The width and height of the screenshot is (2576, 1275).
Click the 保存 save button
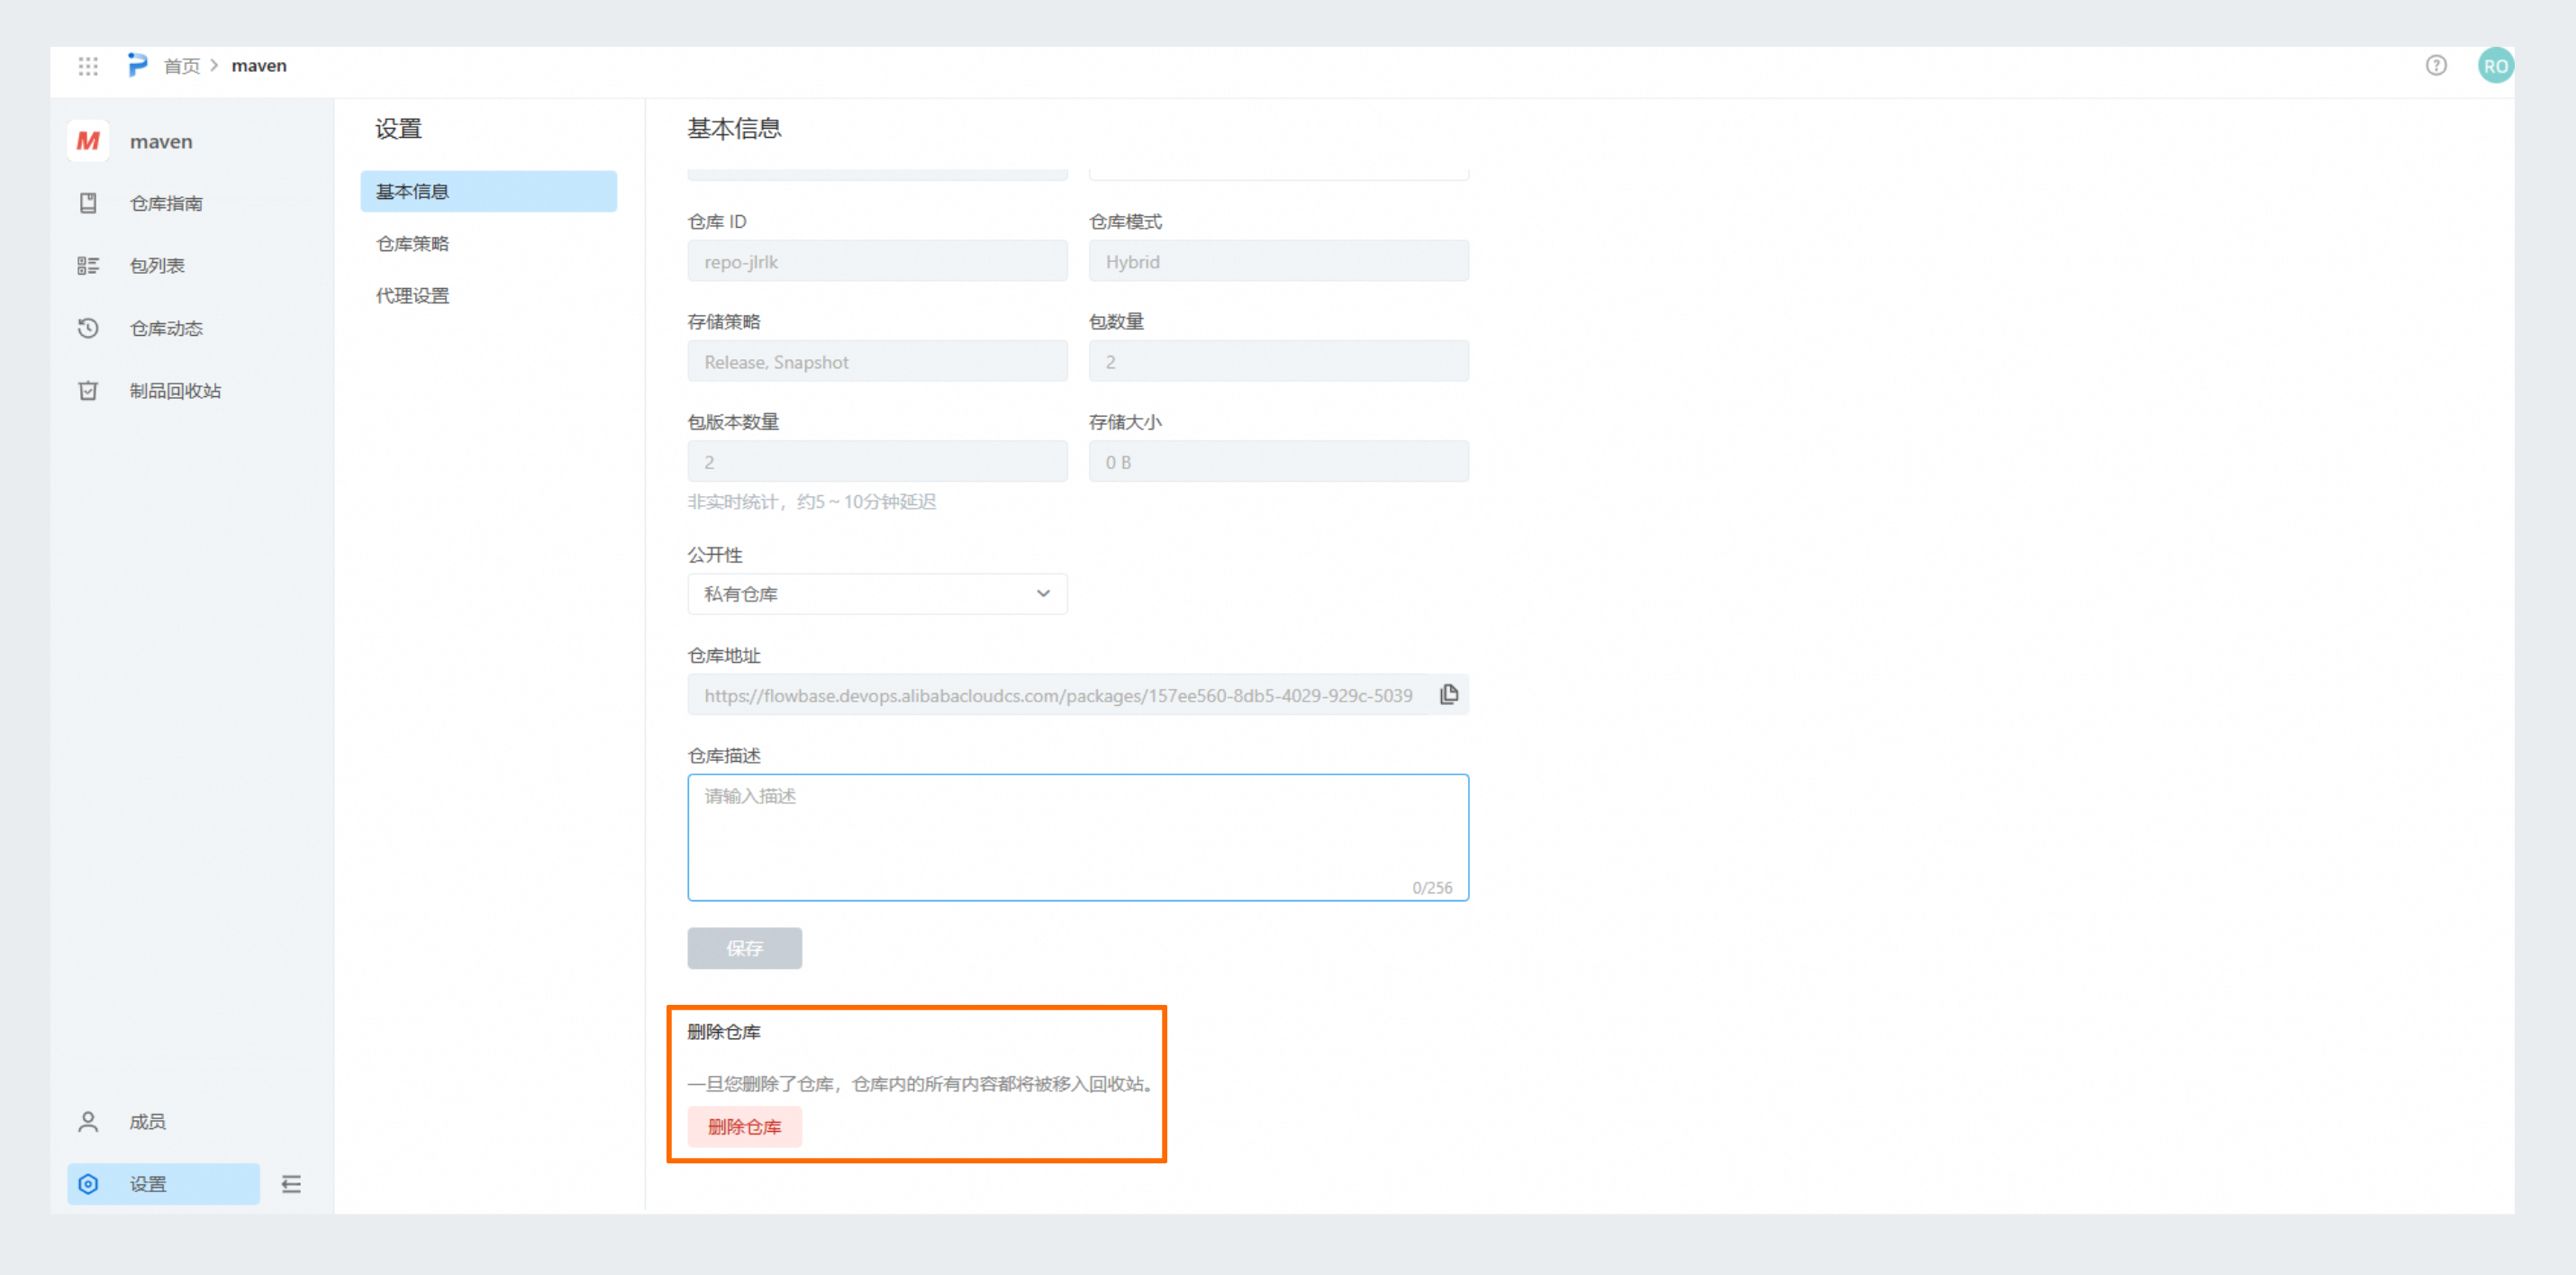pyautogui.click(x=744, y=948)
